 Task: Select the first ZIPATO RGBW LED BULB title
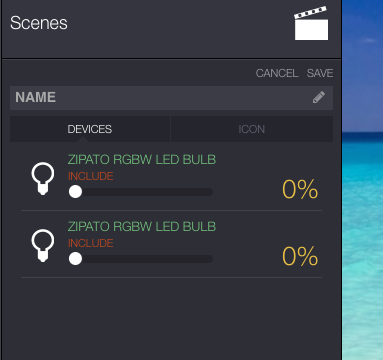(142, 159)
